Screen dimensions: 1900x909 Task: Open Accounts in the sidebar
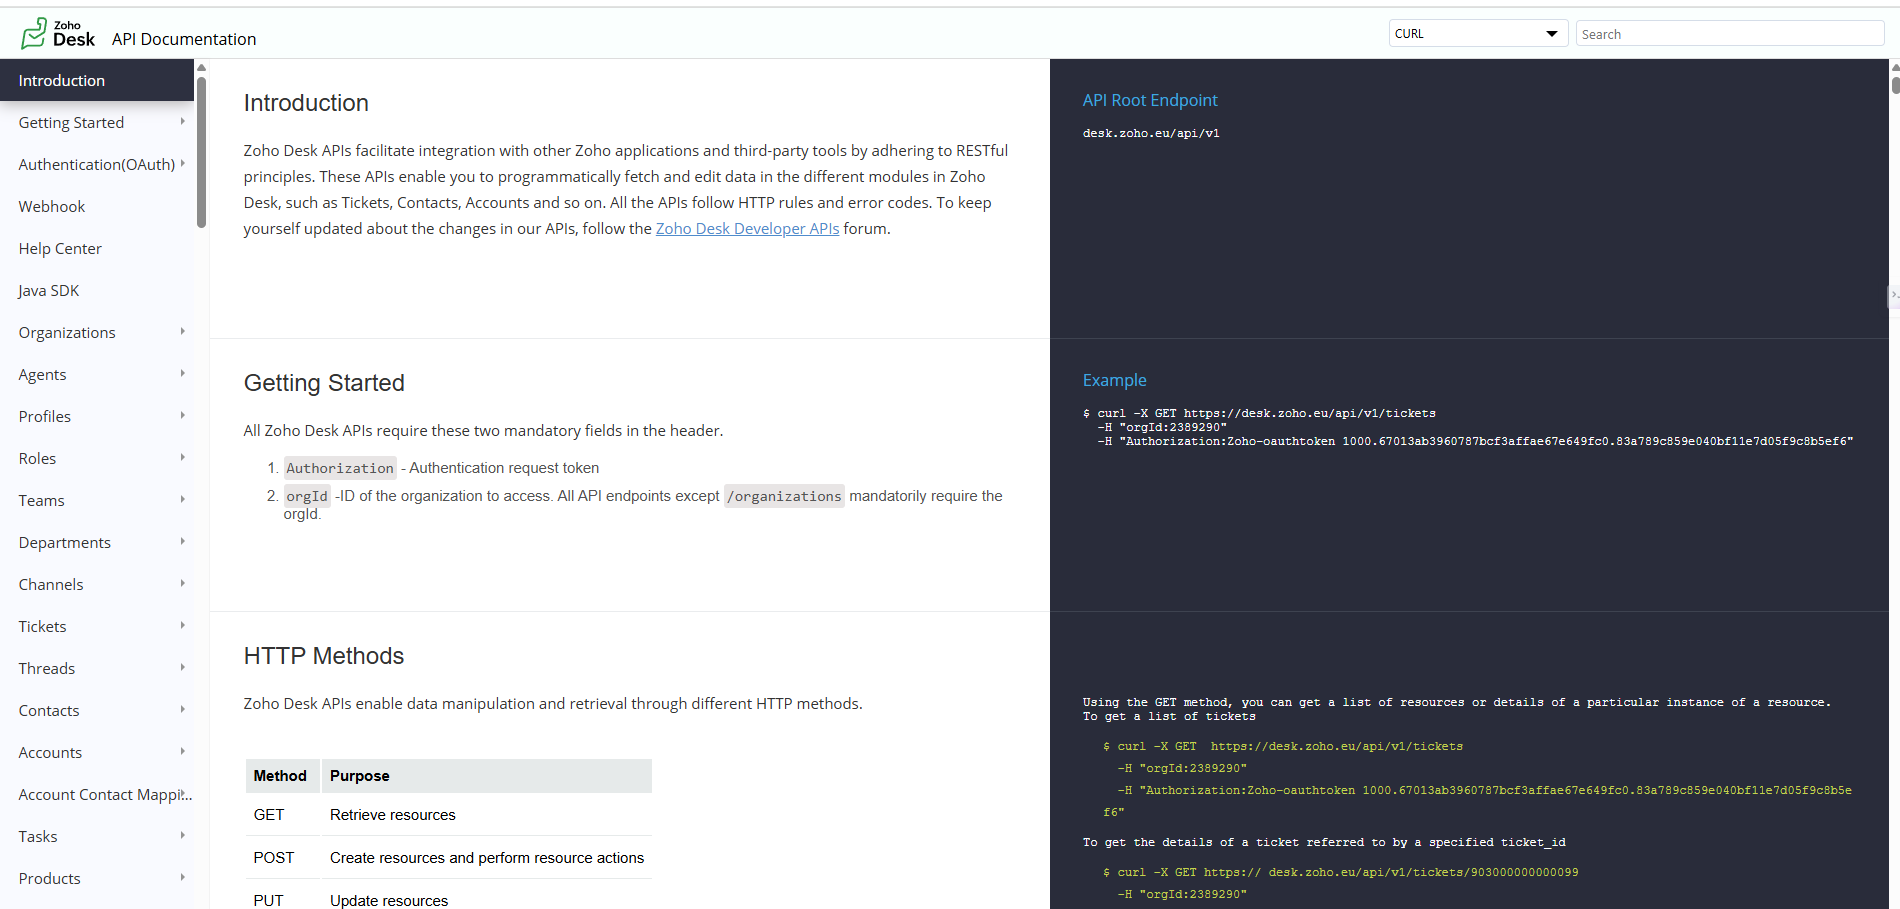point(50,752)
